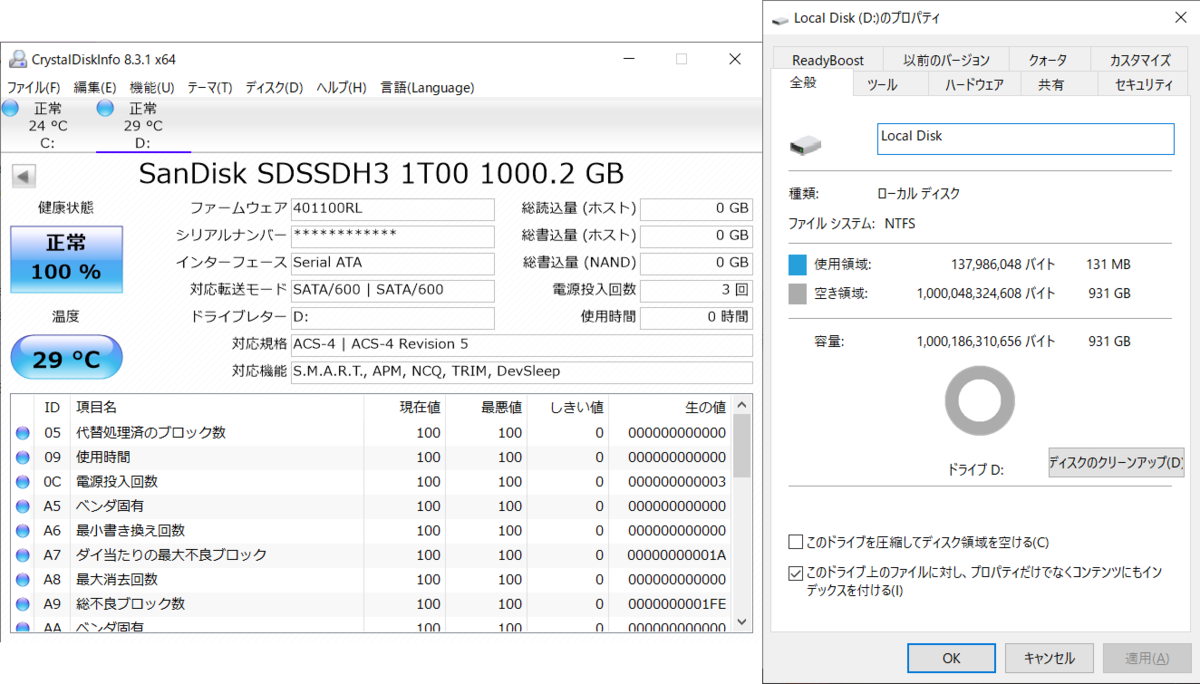The image size is (1200, 684).
Task: Click the キャンセル button
Action: click(x=1049, y=658)
